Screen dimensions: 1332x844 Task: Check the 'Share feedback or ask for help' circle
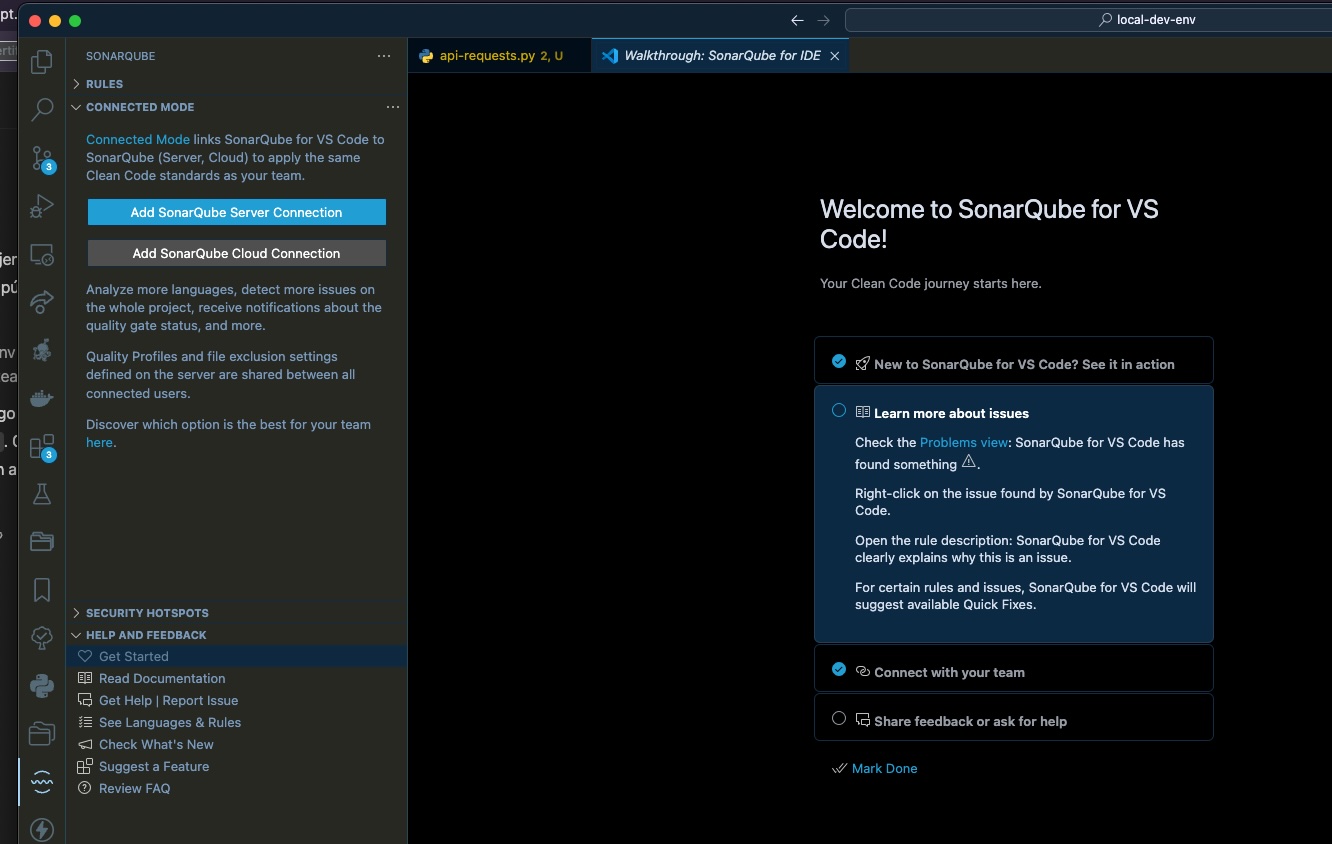839,718
